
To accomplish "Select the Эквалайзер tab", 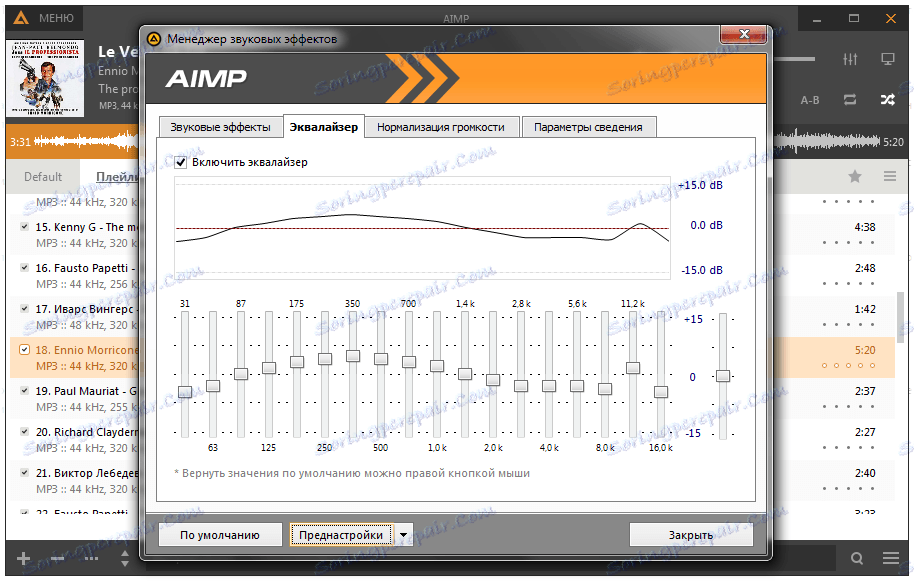I will [x=324, y=126].
